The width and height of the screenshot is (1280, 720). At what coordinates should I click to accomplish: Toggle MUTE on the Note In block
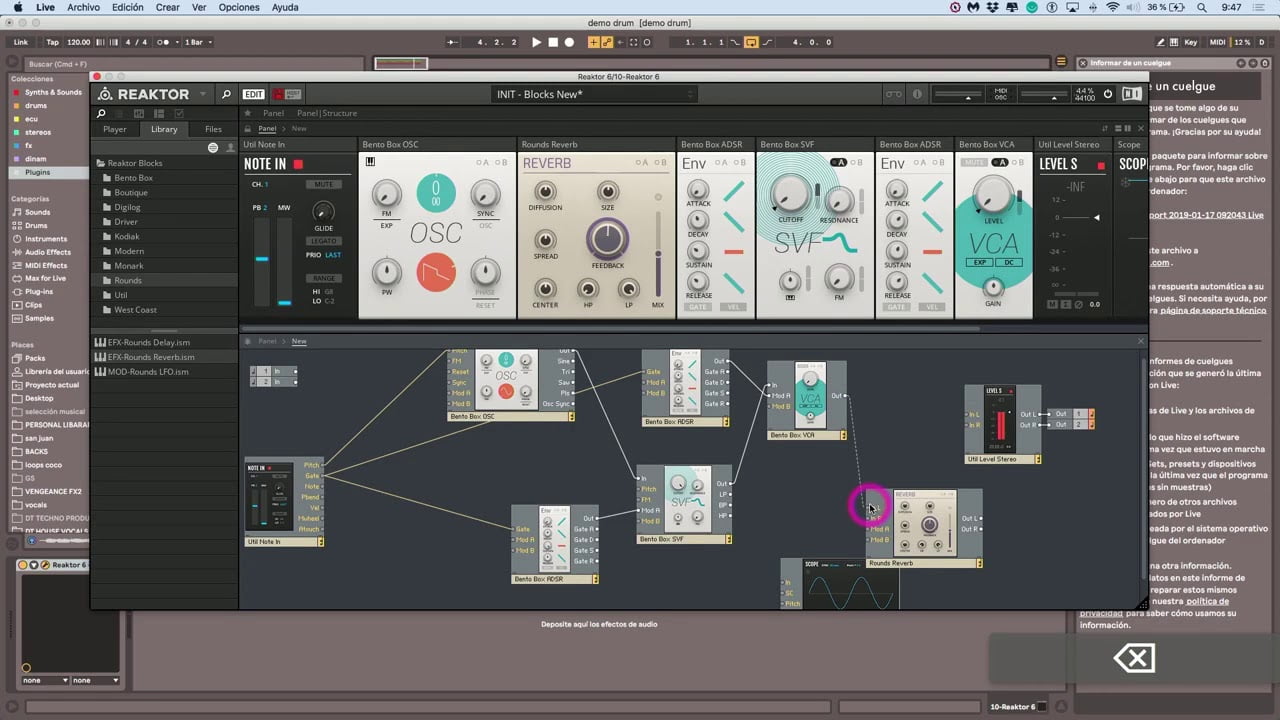tap(324, 185)
